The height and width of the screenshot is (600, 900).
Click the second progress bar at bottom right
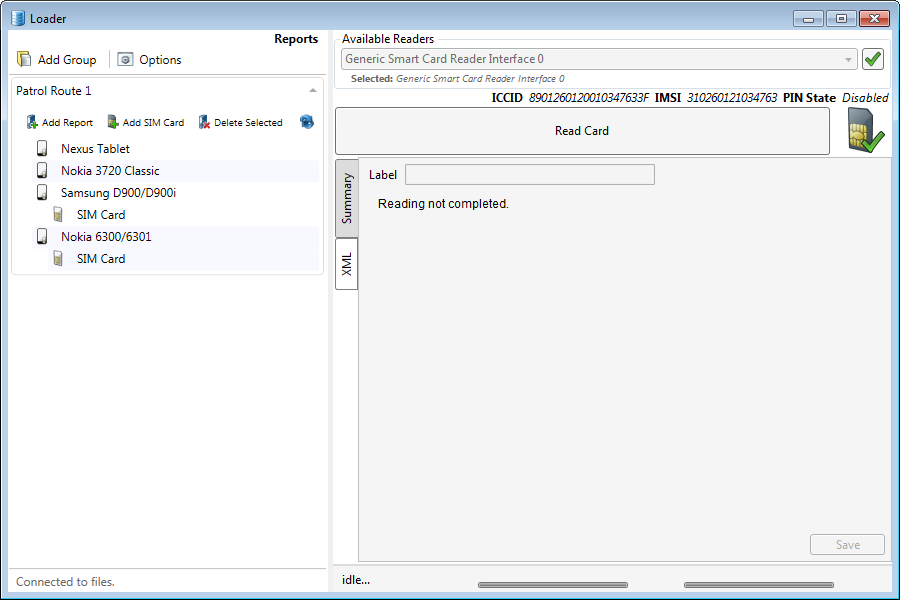759,584
